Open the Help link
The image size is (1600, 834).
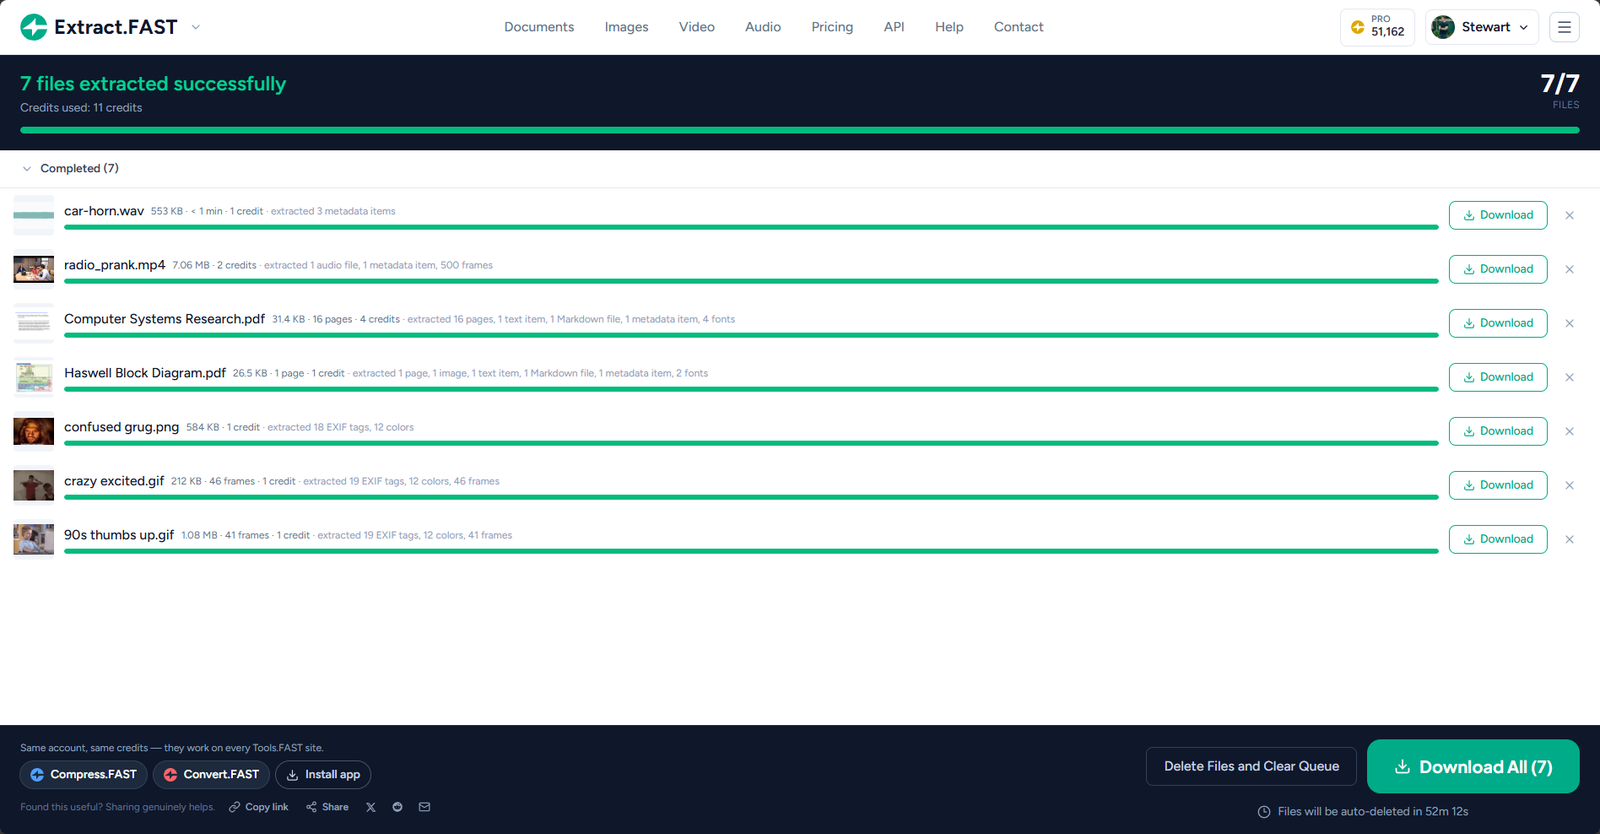(x=949, y=27)
